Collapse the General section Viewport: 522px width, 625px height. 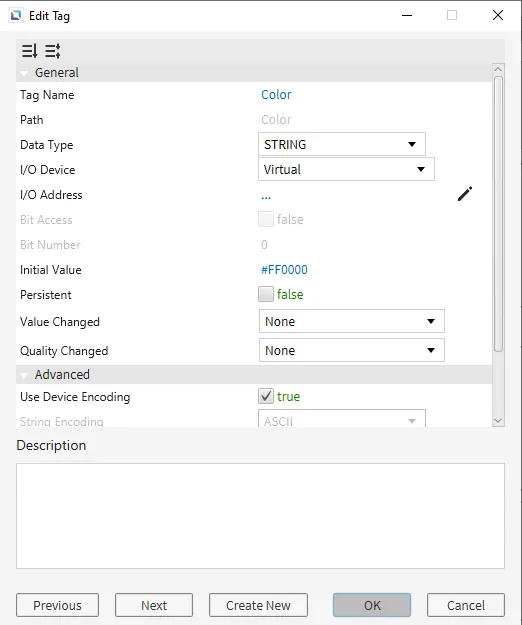point(24,73)
